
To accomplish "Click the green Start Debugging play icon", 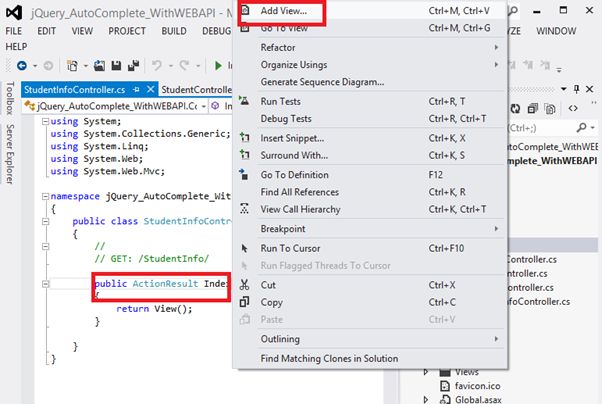I will point(218,66).
